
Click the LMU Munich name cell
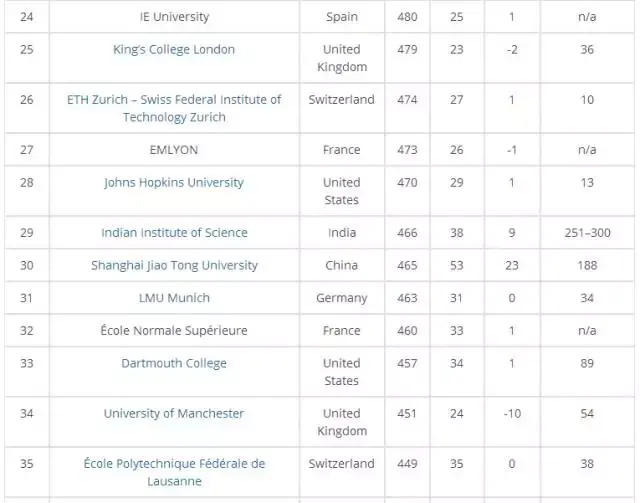(x=174, y=298)
